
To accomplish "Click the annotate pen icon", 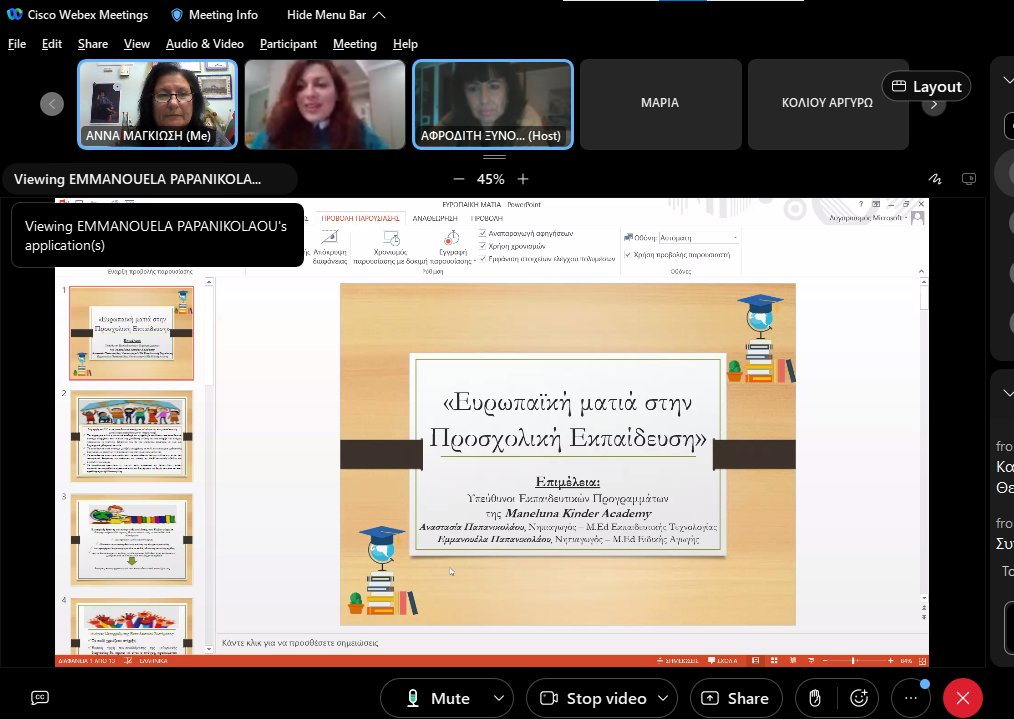I will coord(935,180).
